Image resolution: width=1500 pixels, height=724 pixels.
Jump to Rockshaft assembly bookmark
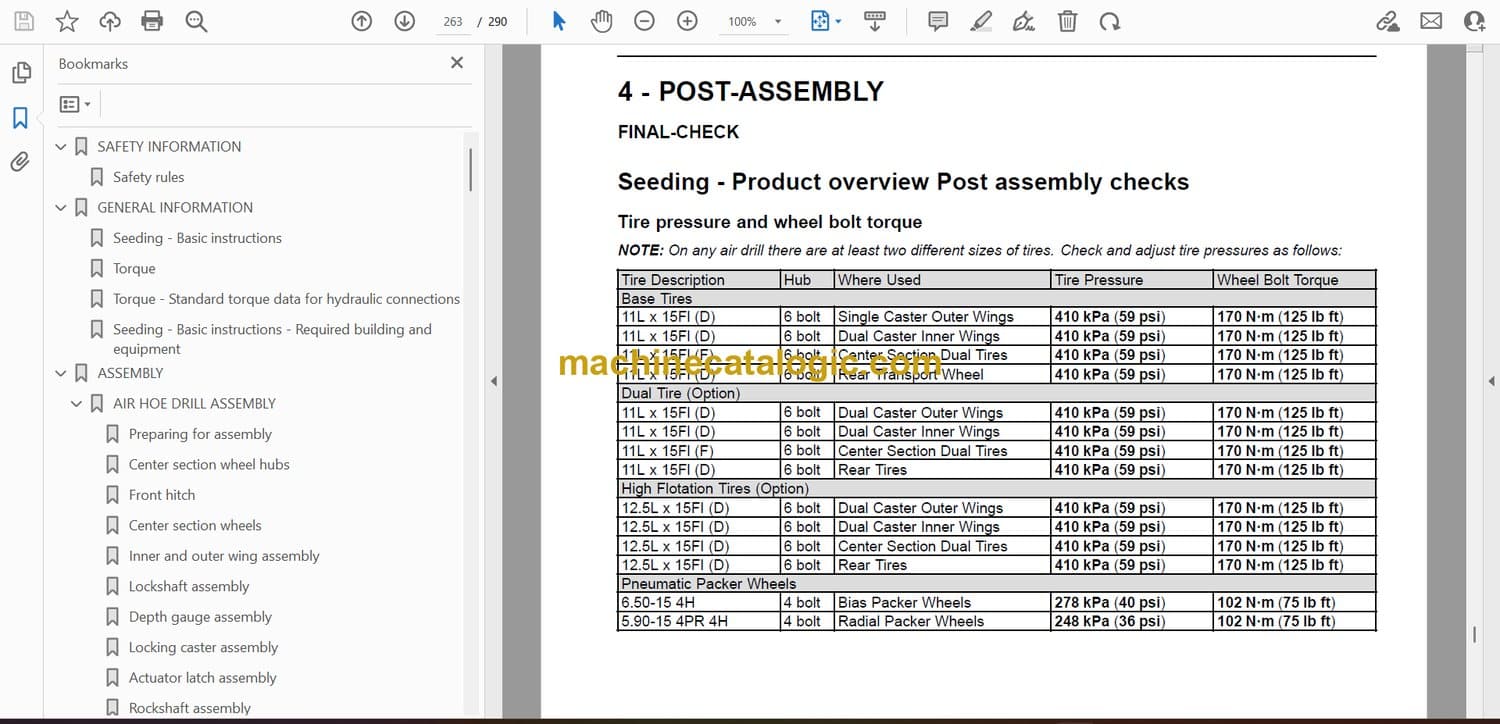tap(190, 708)
